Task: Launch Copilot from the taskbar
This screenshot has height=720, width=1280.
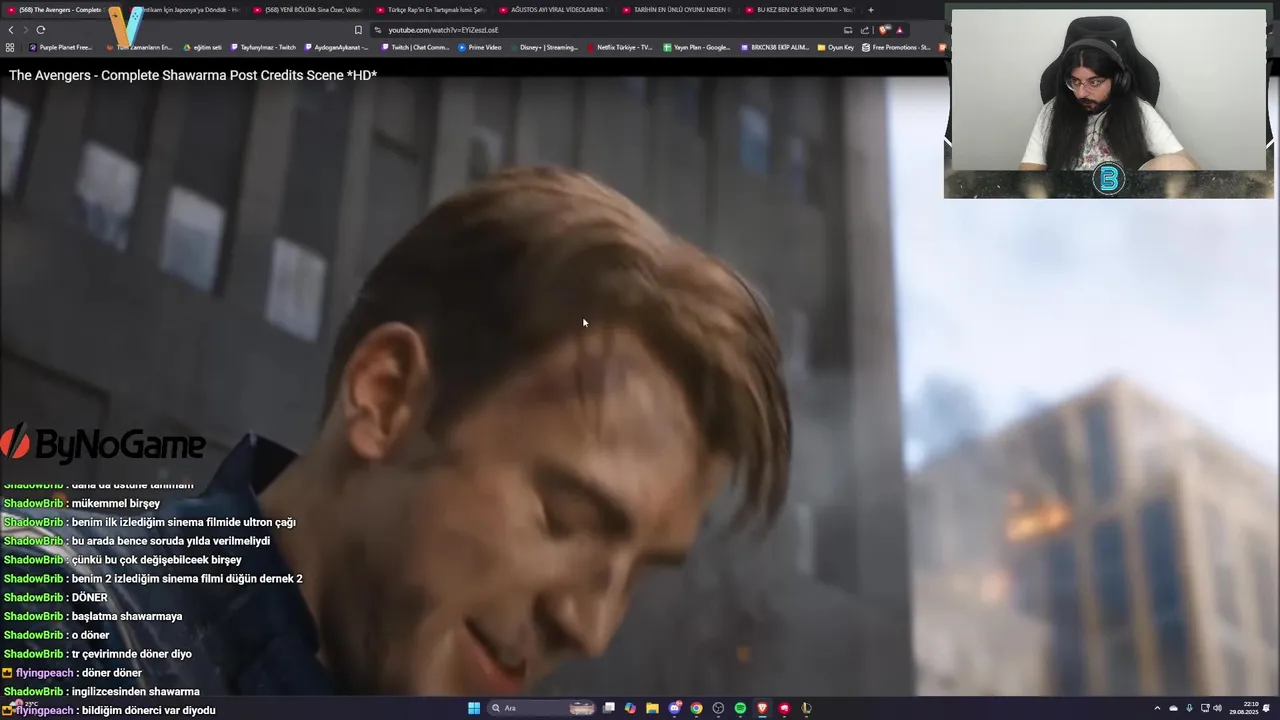Action: 630,708
